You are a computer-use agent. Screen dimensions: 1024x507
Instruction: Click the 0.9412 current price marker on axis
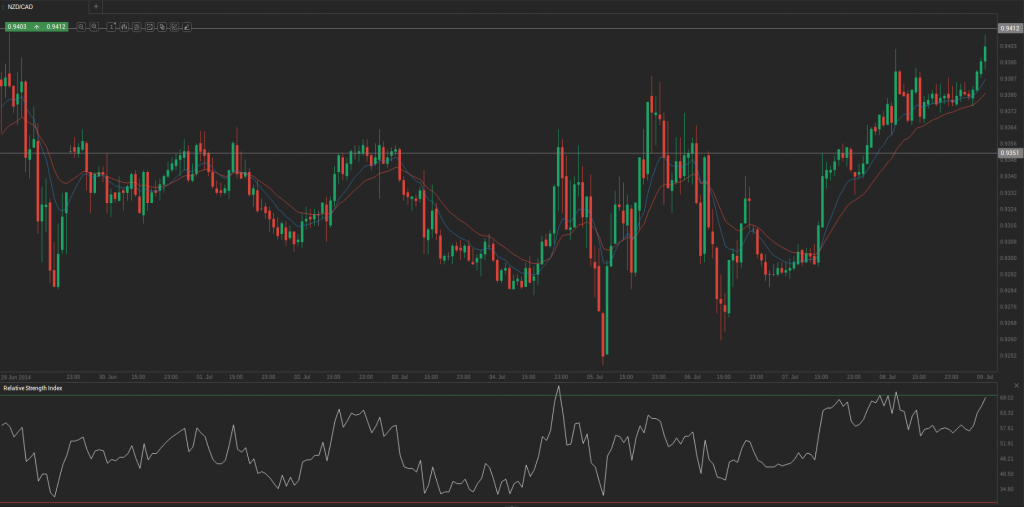(1008, 29)
